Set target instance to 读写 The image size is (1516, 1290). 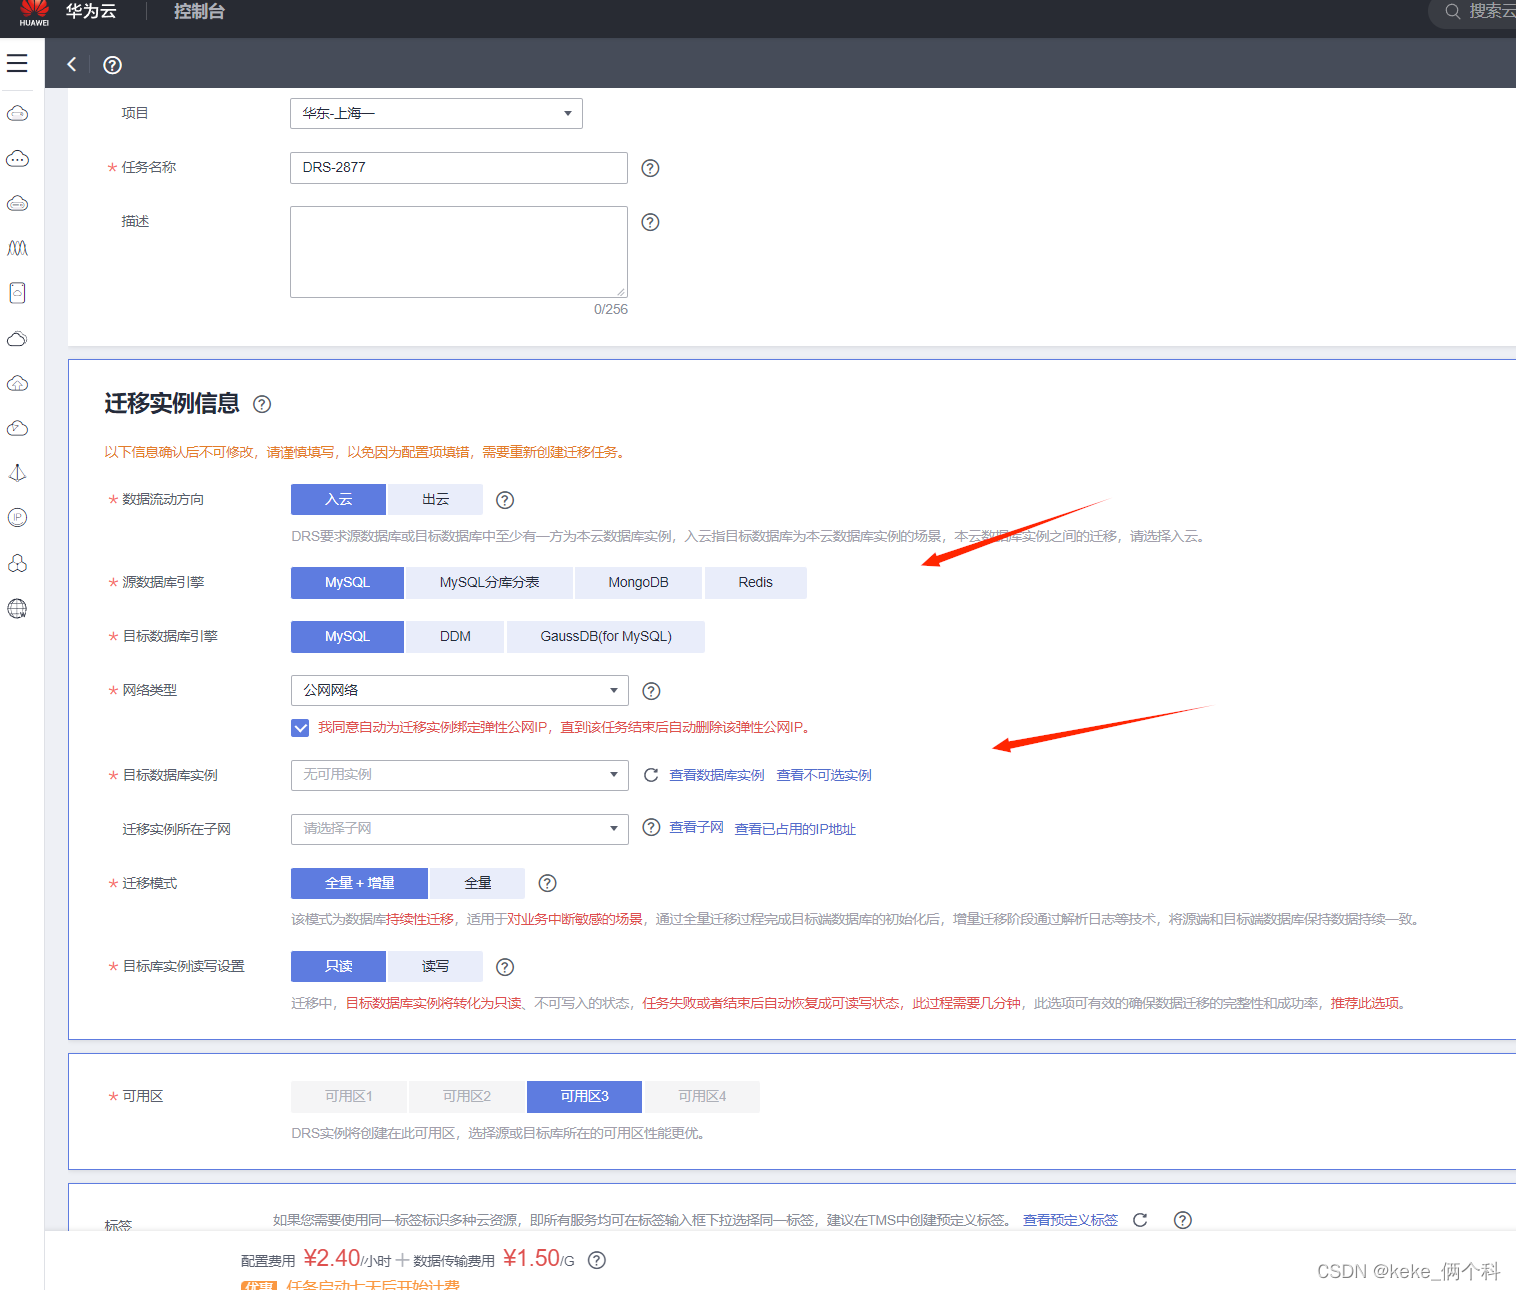[x=435, y=966]
